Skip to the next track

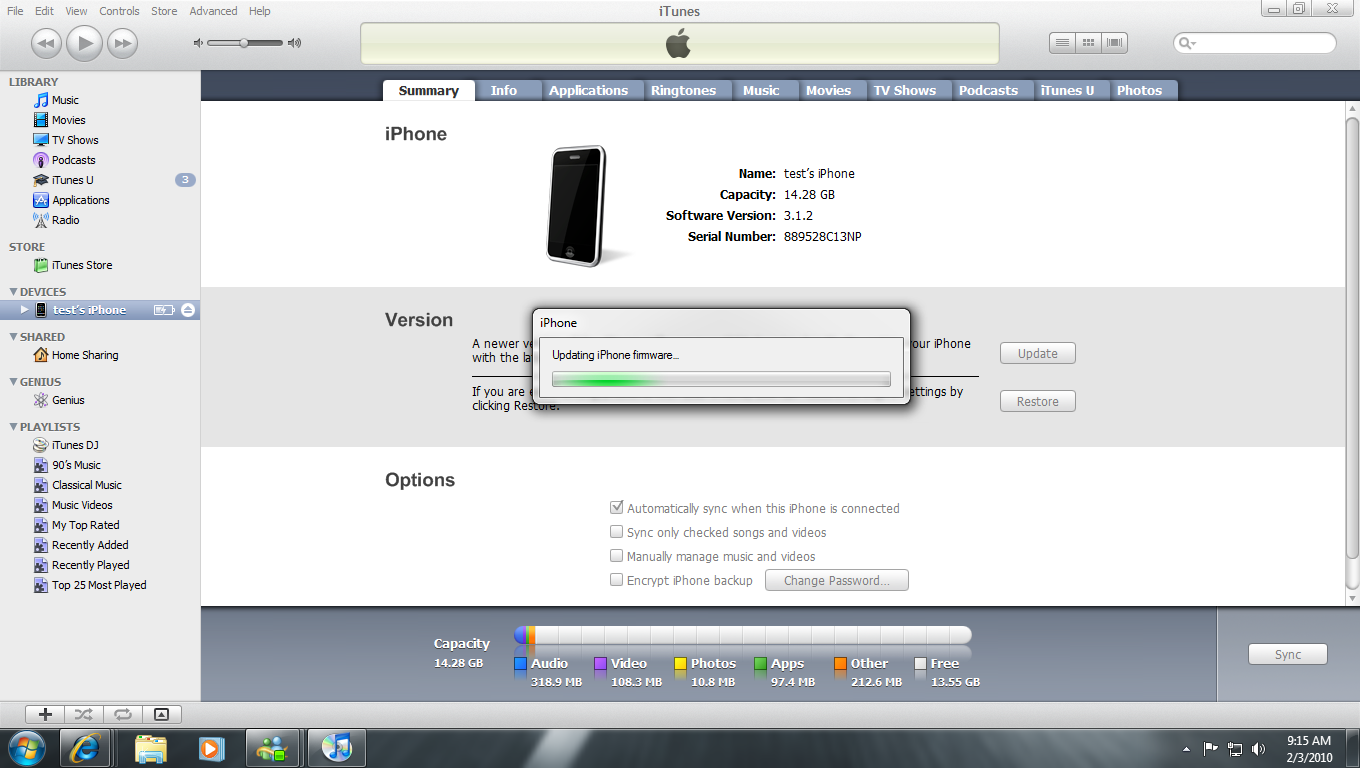tap(122, 43)
